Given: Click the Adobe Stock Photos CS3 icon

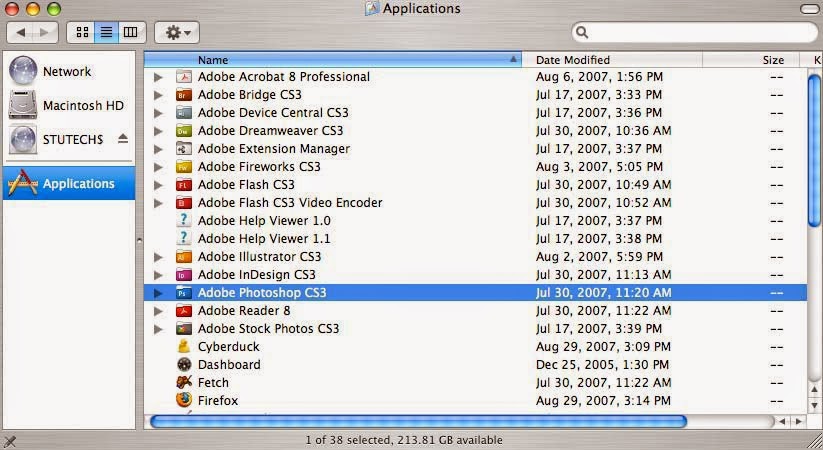Looking at the screenshot, I should (184, 329).
